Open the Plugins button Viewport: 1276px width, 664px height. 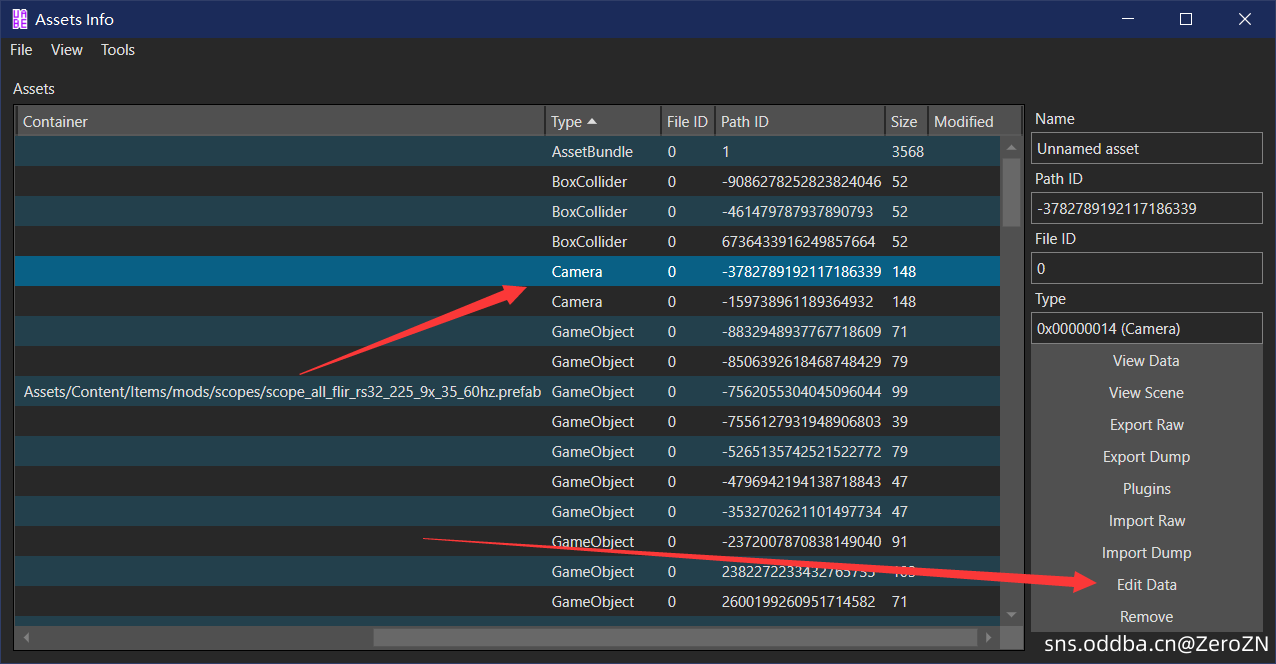[x=1146, y=489]
